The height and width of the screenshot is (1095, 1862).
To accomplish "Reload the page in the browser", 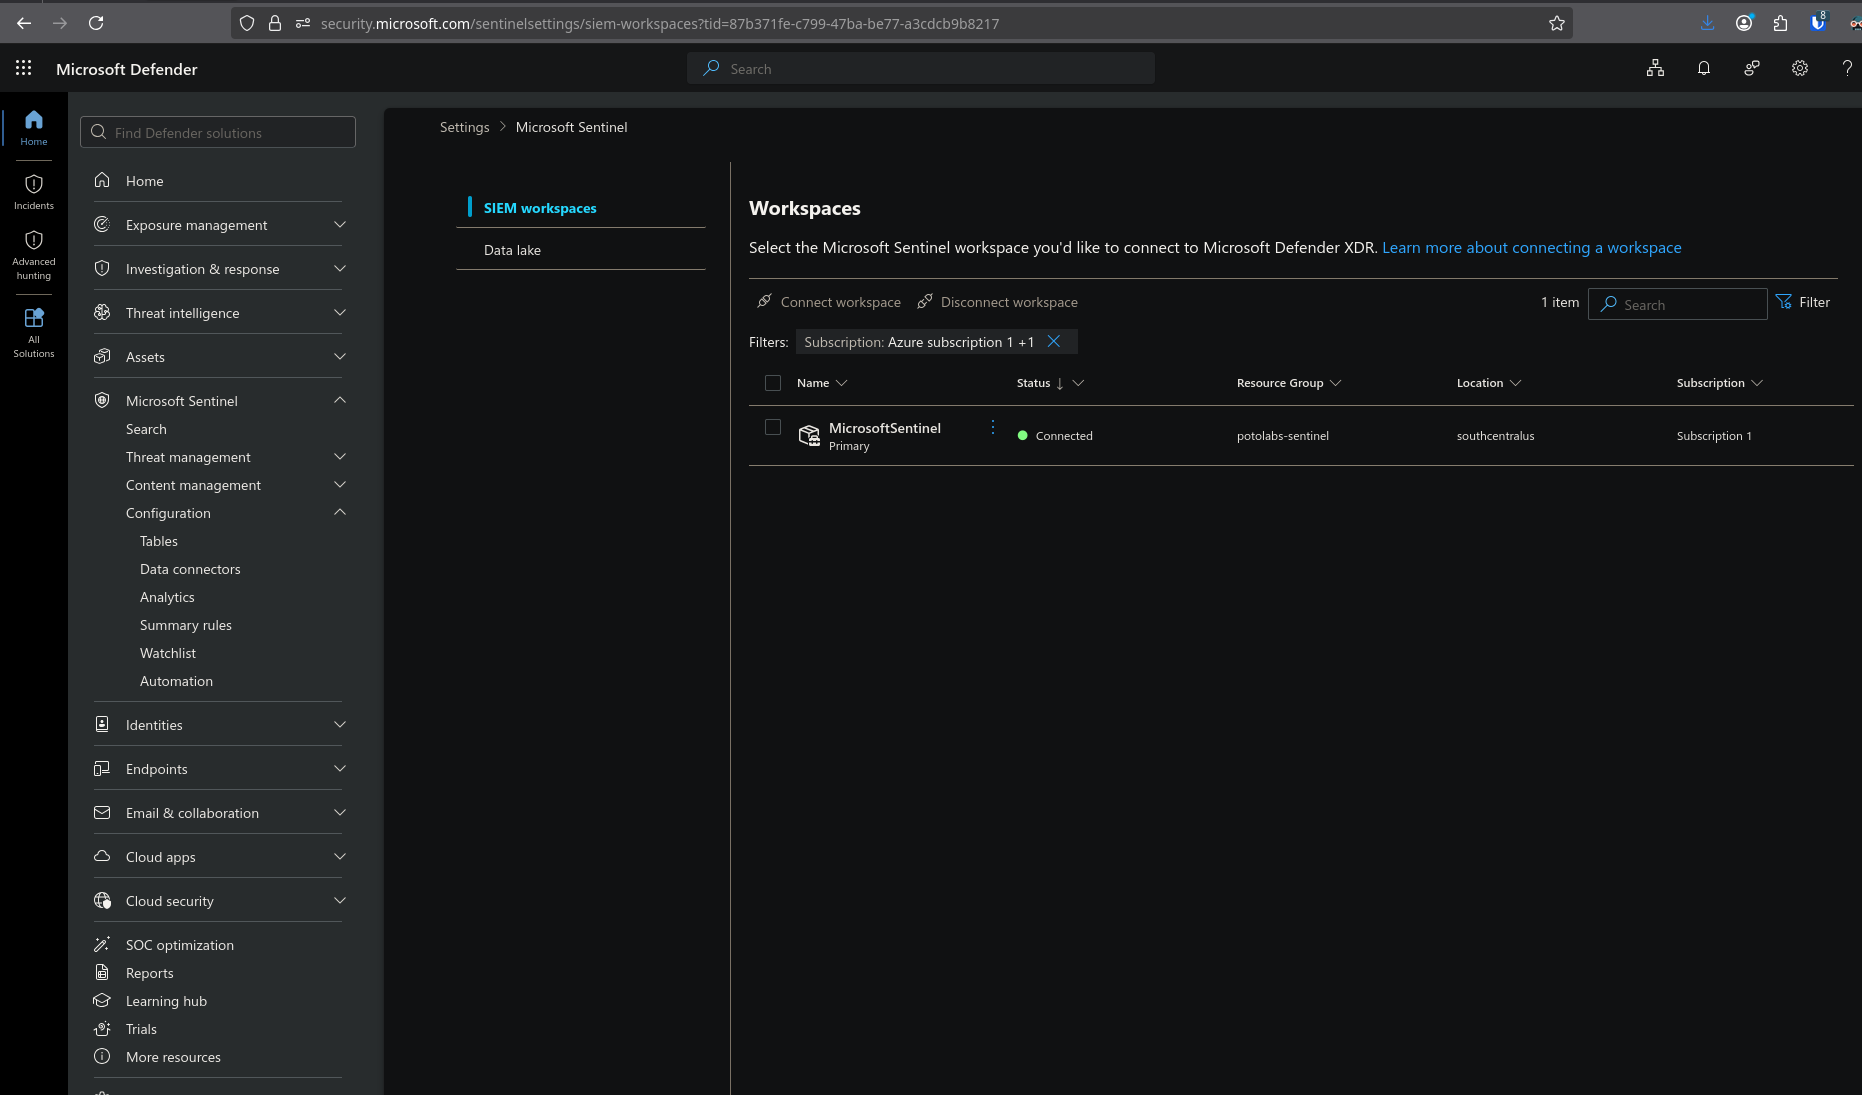I will click(96, 23).
